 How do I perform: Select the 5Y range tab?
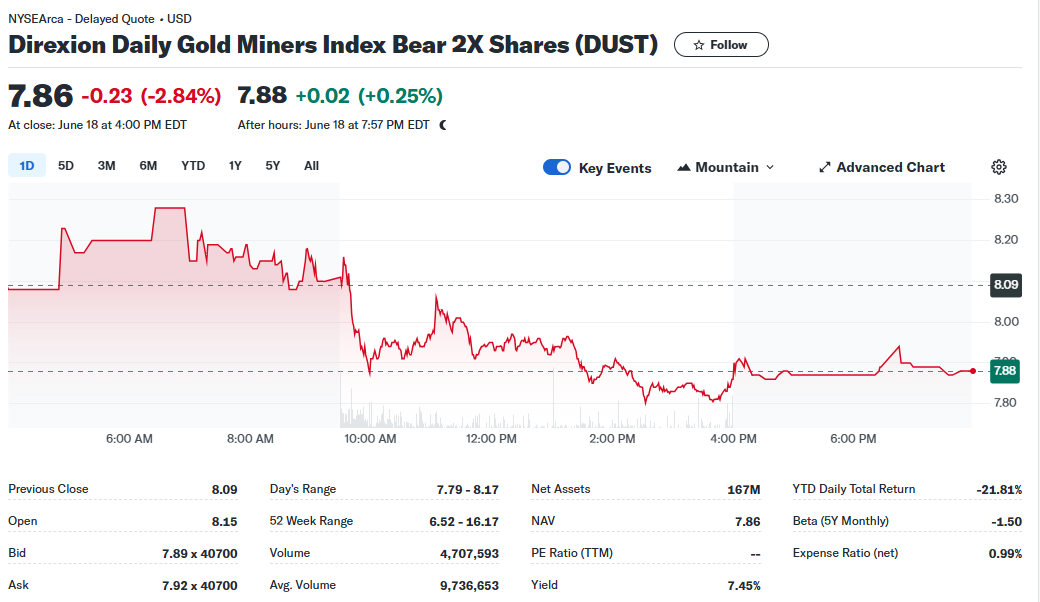click(273, 166)
